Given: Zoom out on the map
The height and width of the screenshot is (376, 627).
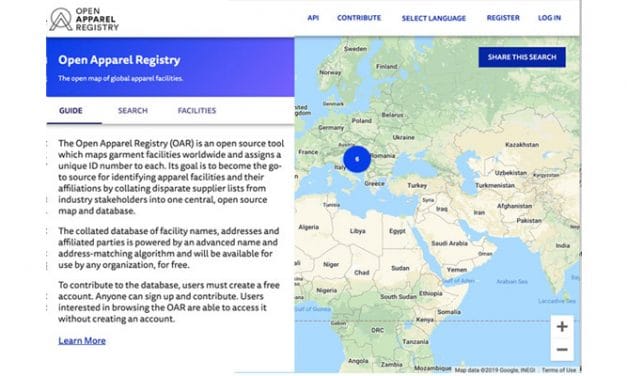Looking at the screenshot, I should [x=562, y=349].
